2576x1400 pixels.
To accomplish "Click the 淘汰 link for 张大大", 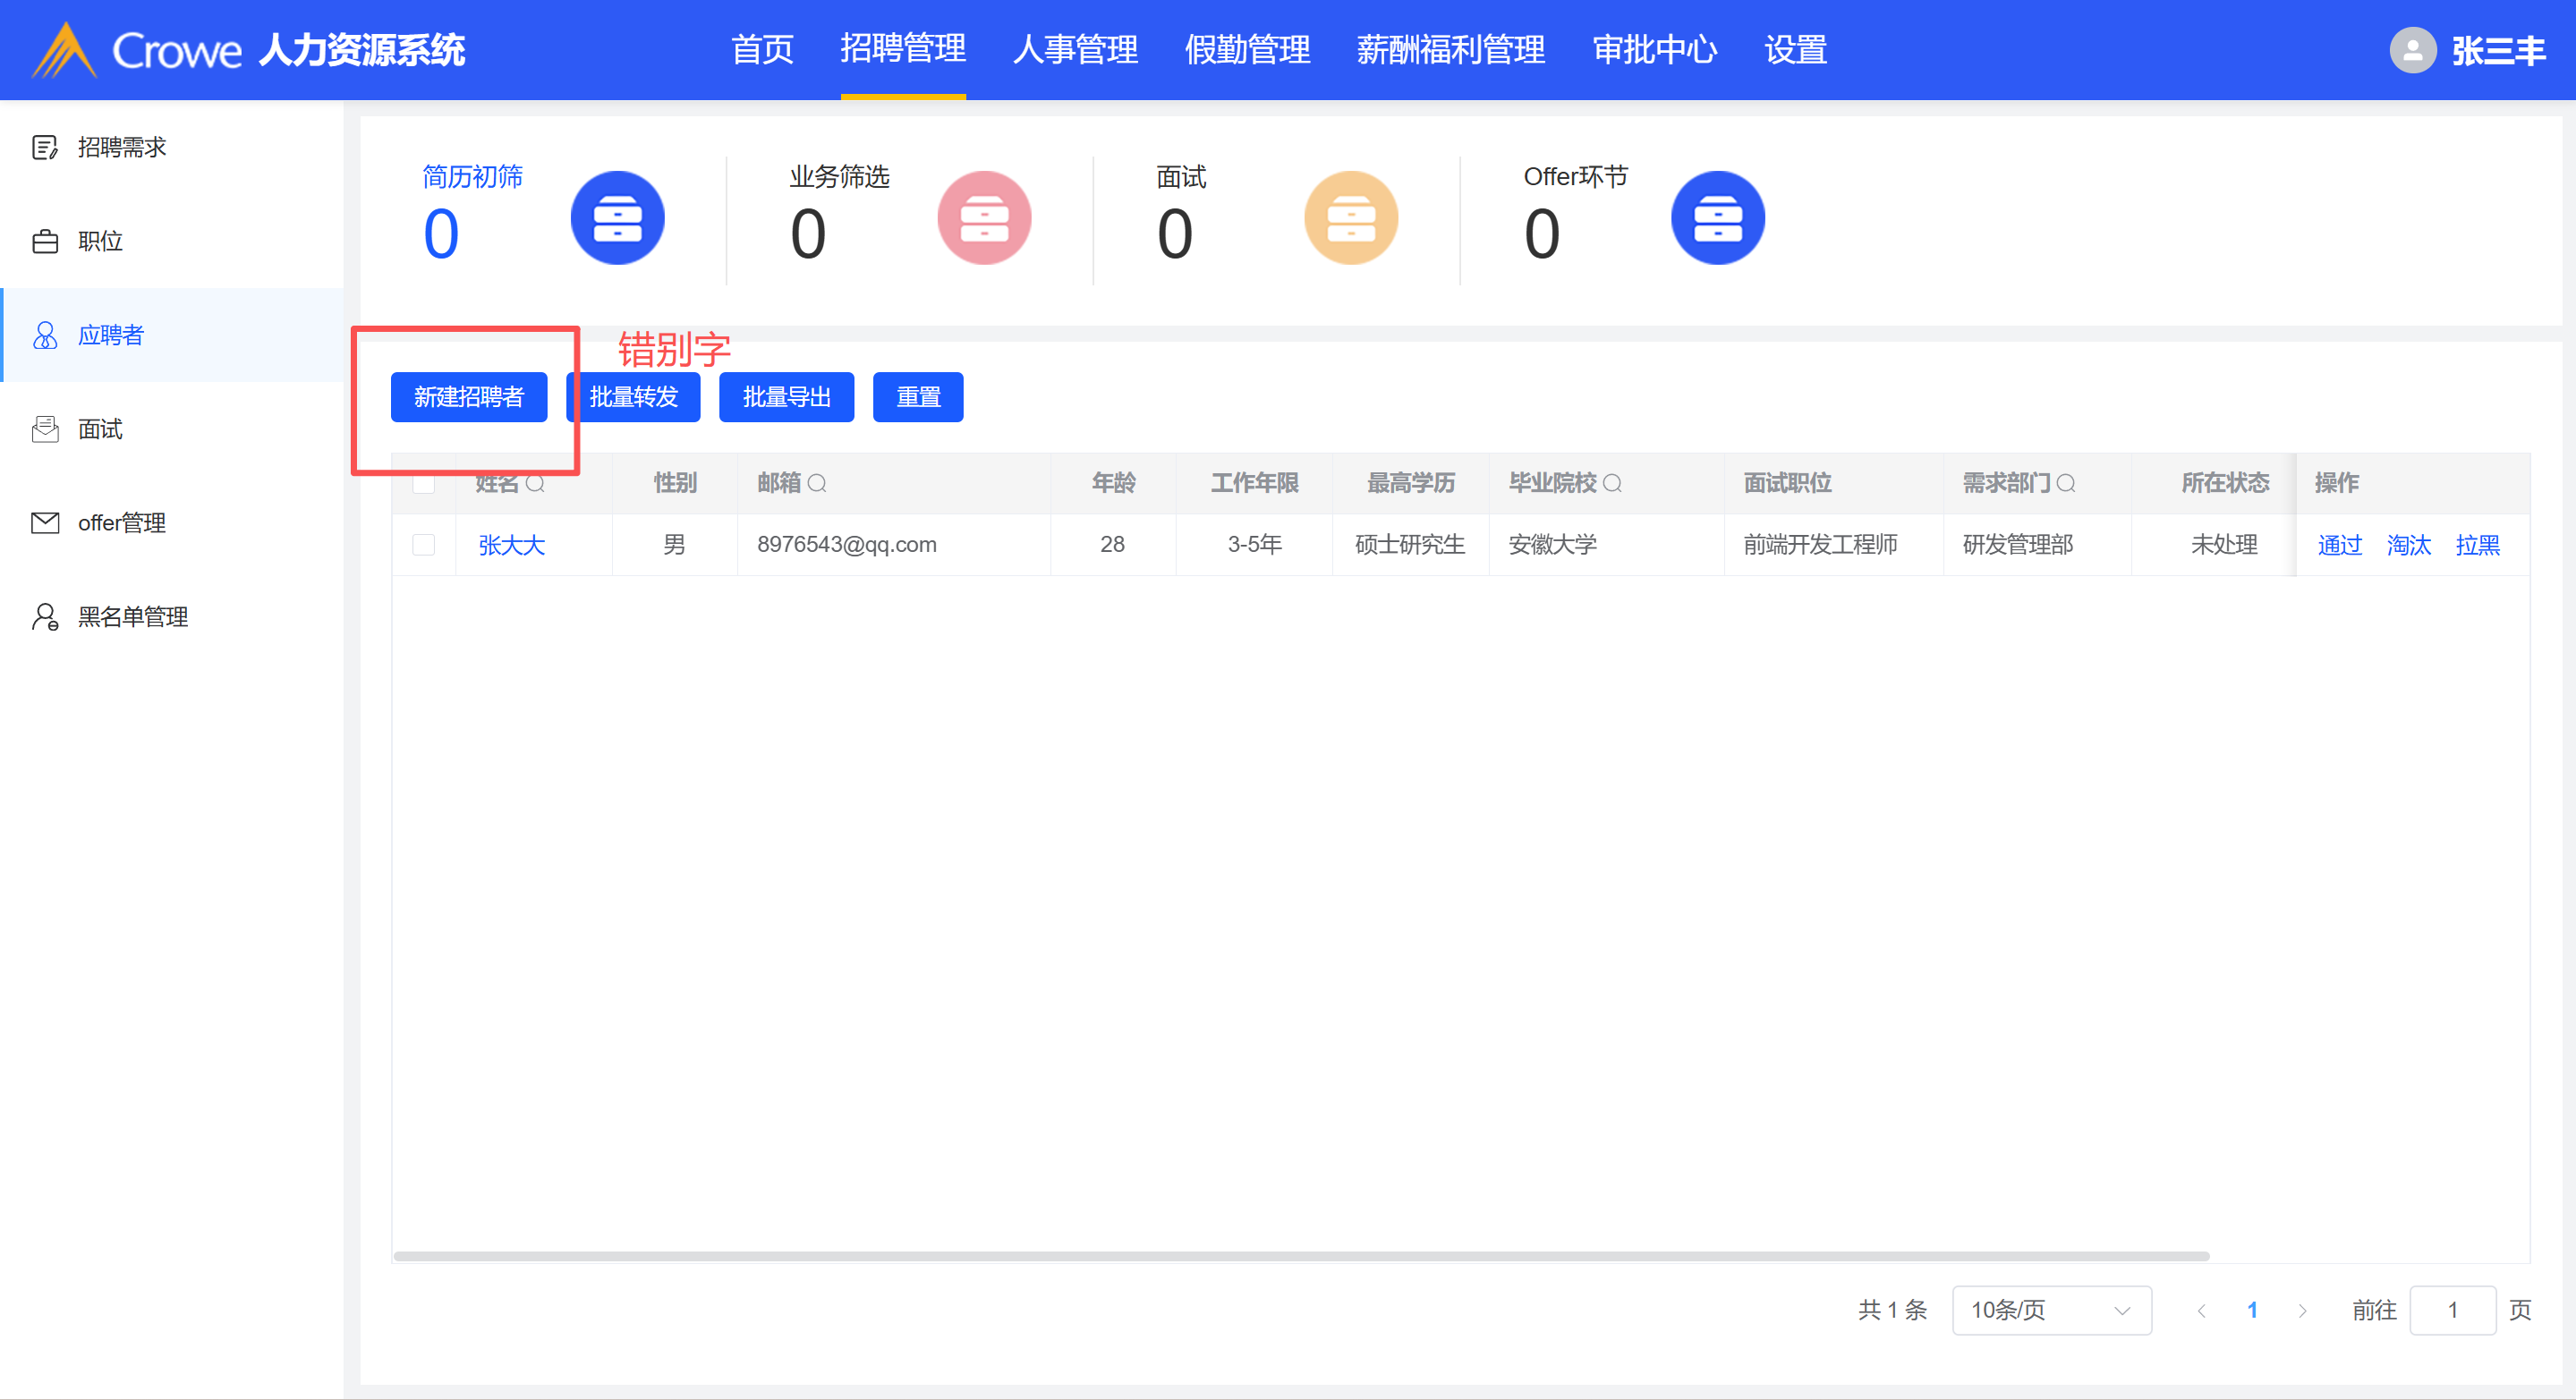I will coord(2408,545).
